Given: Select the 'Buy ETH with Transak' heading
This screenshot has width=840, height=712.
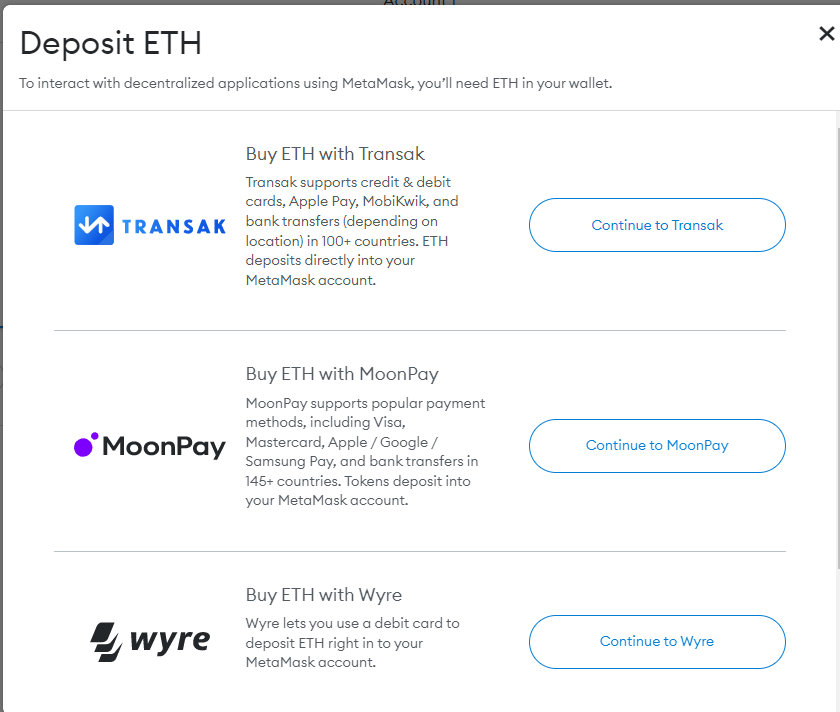Looking at the screenshot, I should pos(335,154).
